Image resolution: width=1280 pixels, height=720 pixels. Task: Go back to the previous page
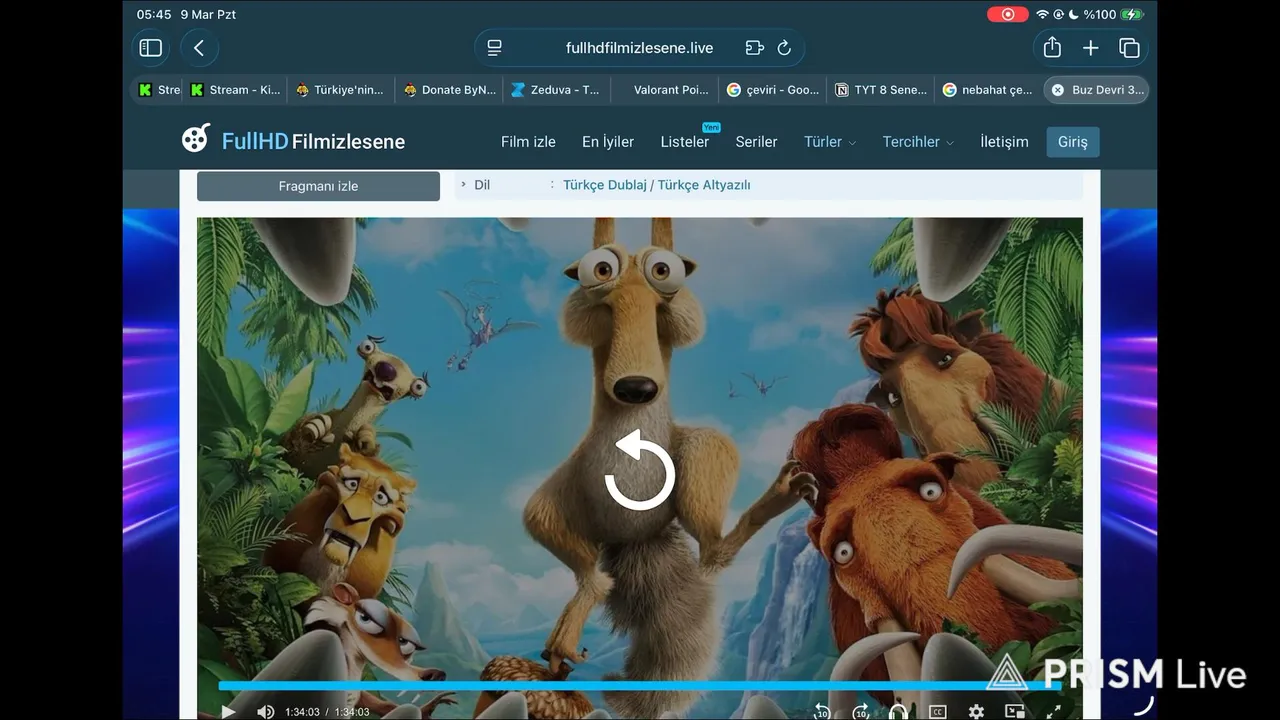199,48
